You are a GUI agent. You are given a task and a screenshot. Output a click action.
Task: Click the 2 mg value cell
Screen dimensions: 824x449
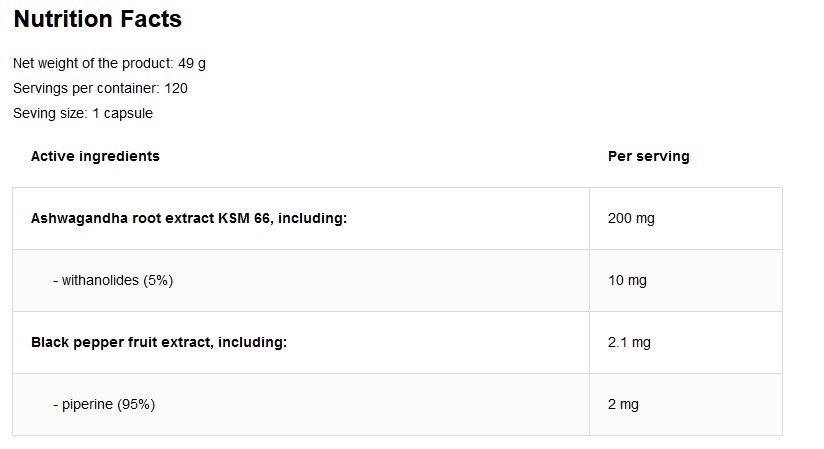tap(686, 404)
